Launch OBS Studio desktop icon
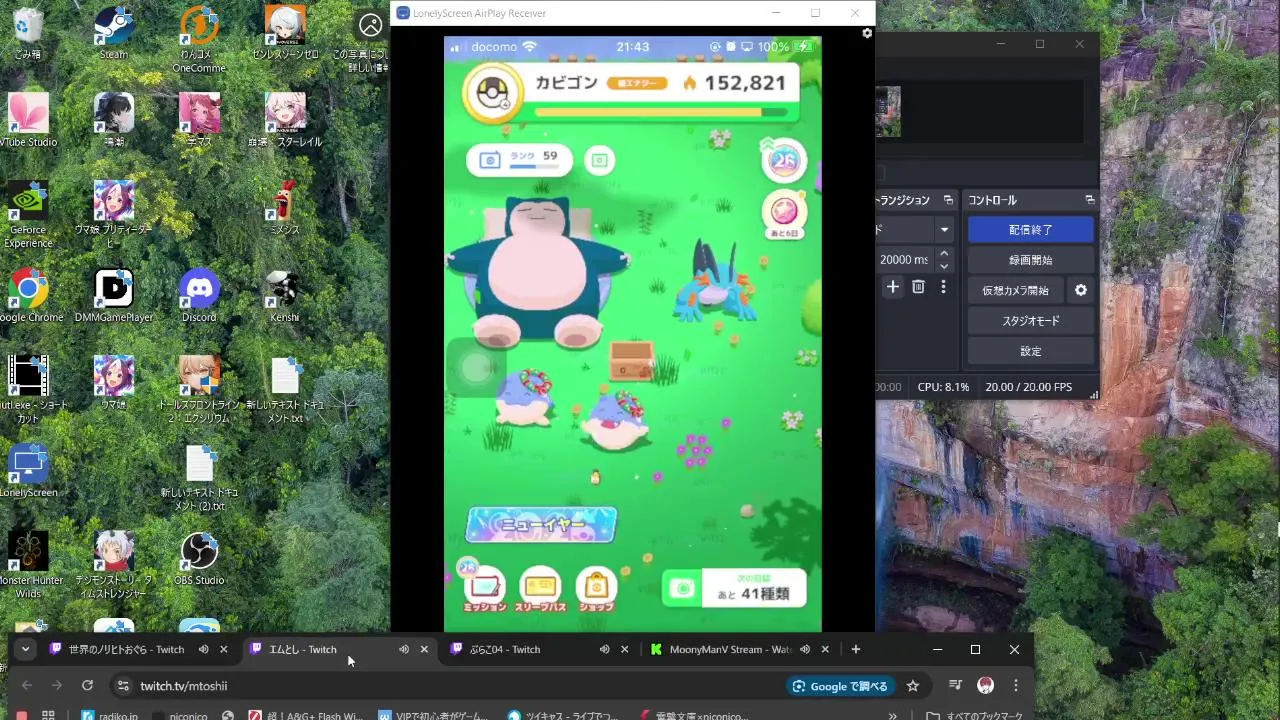1280x720 pixels. pyautogui.click(x=199, y=560)
